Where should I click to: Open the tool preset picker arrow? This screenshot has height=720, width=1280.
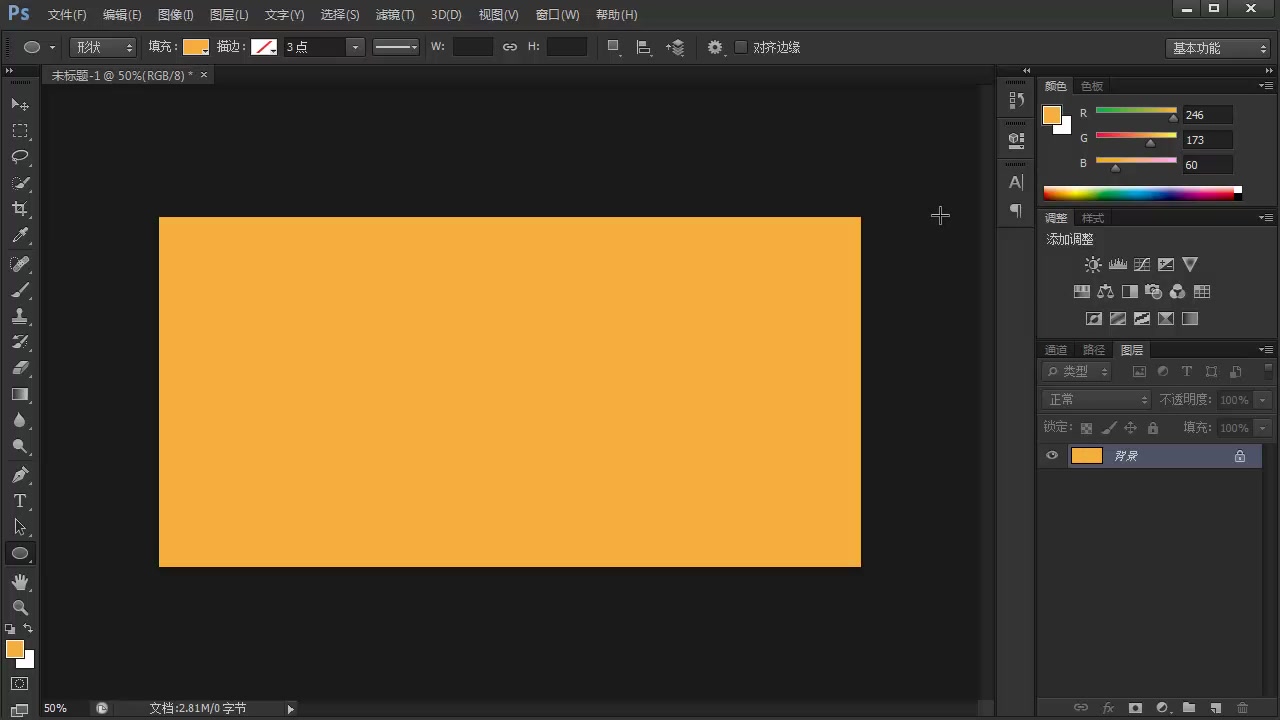pos(52,47)
